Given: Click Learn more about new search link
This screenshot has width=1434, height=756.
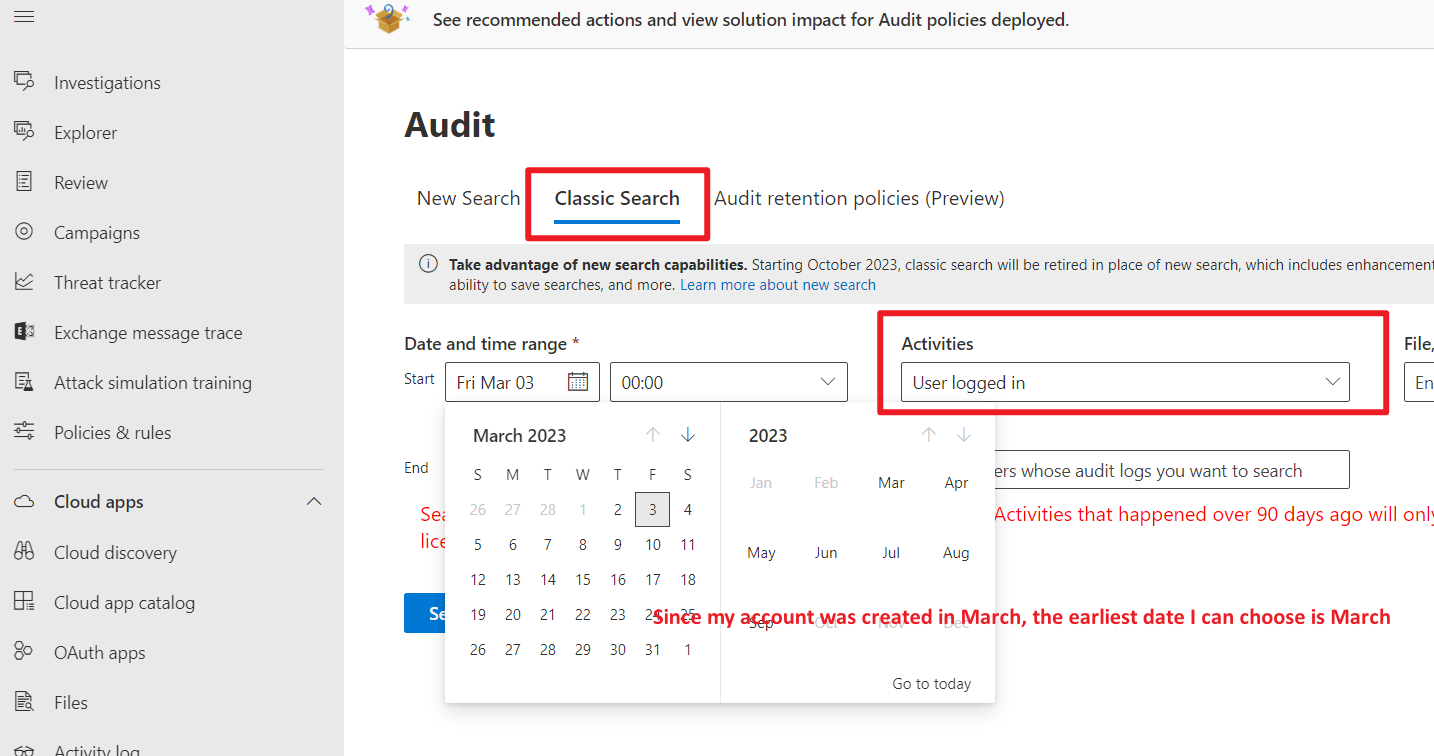Looking at the screenshot, I should click(x=778, y=285).
